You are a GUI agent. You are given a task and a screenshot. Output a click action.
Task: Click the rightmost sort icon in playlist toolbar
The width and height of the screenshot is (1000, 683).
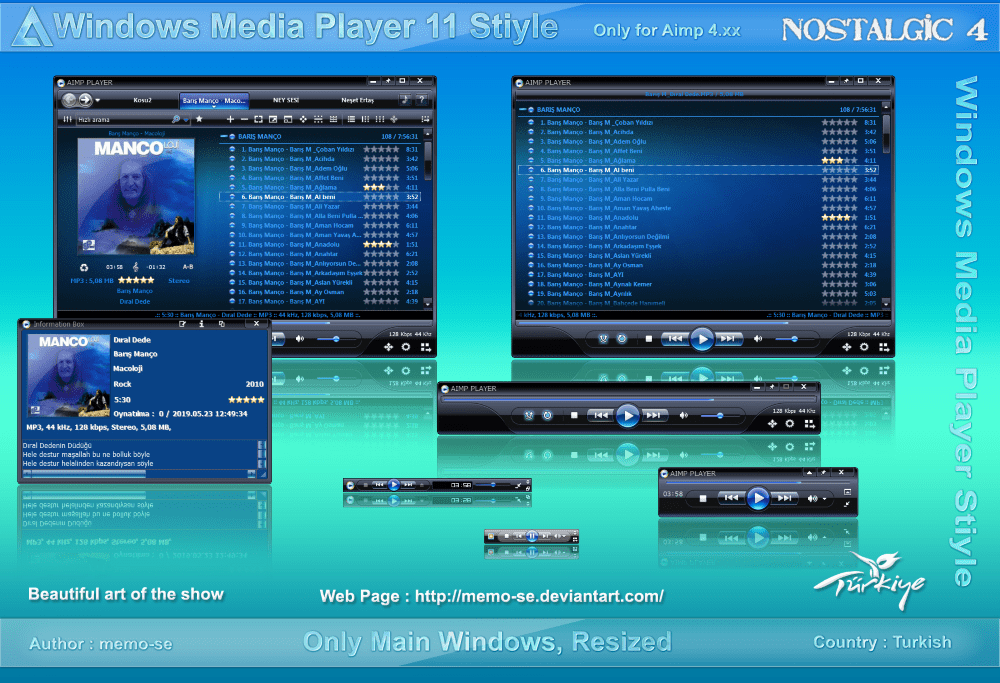click(425, 119)
